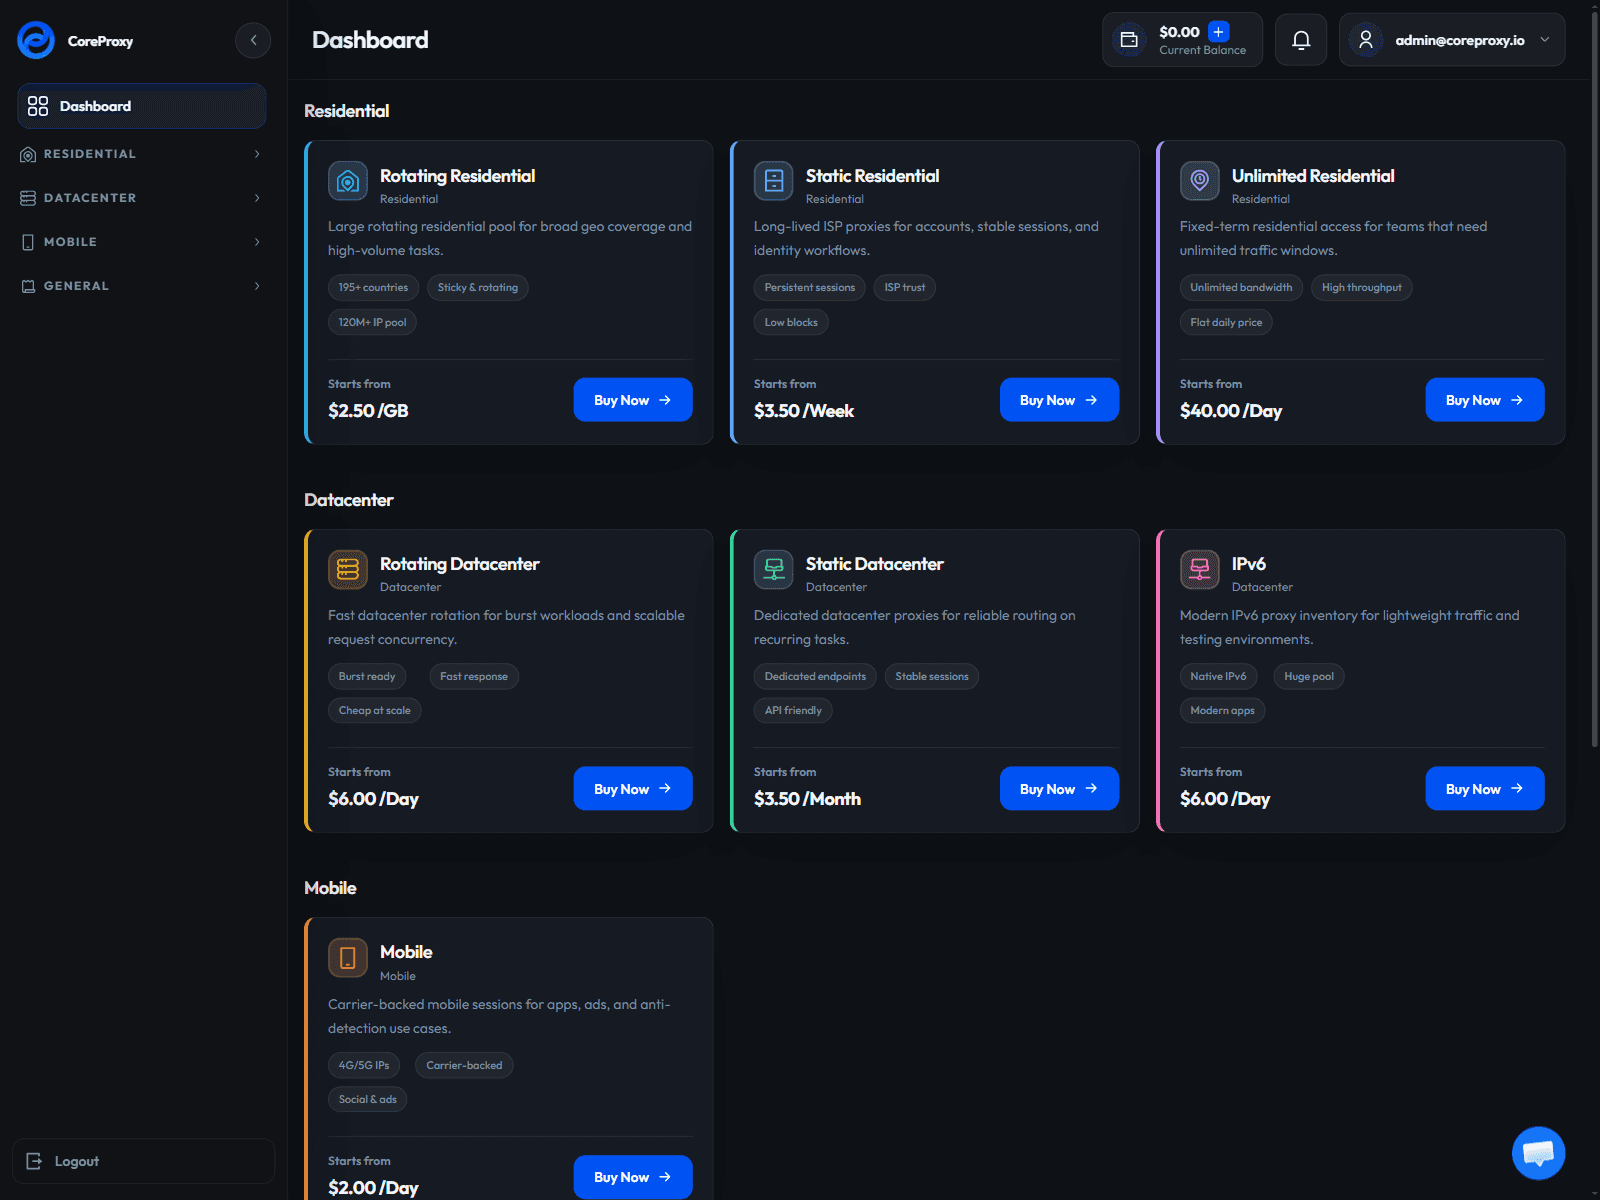Buy Now for IPv6 plan
Image resolution: width=1600 pixels, height=1200 pixels.
(x=1485, y=789)
